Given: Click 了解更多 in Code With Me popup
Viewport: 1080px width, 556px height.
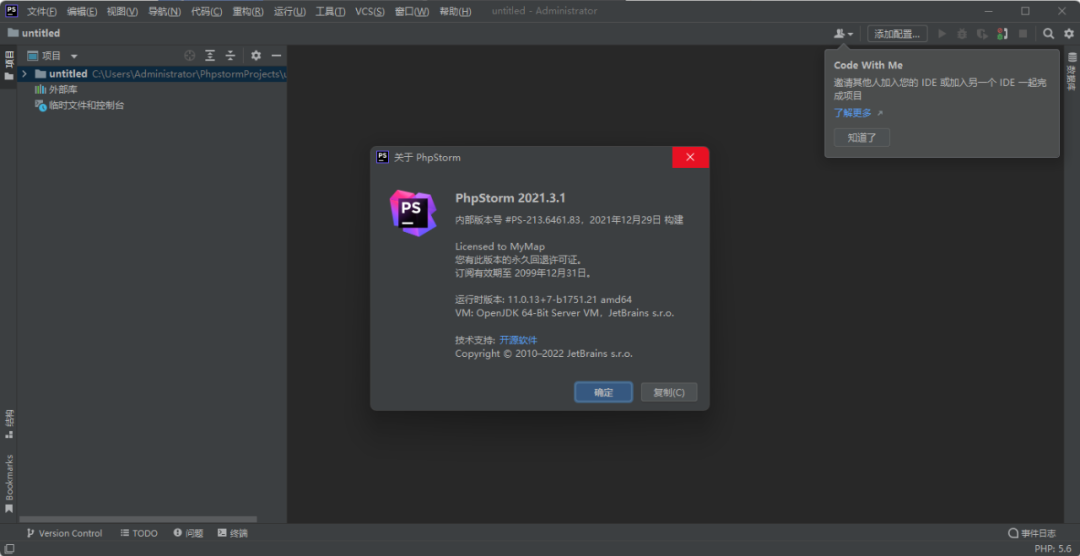Looking at the screenshot, I should 853,113.
